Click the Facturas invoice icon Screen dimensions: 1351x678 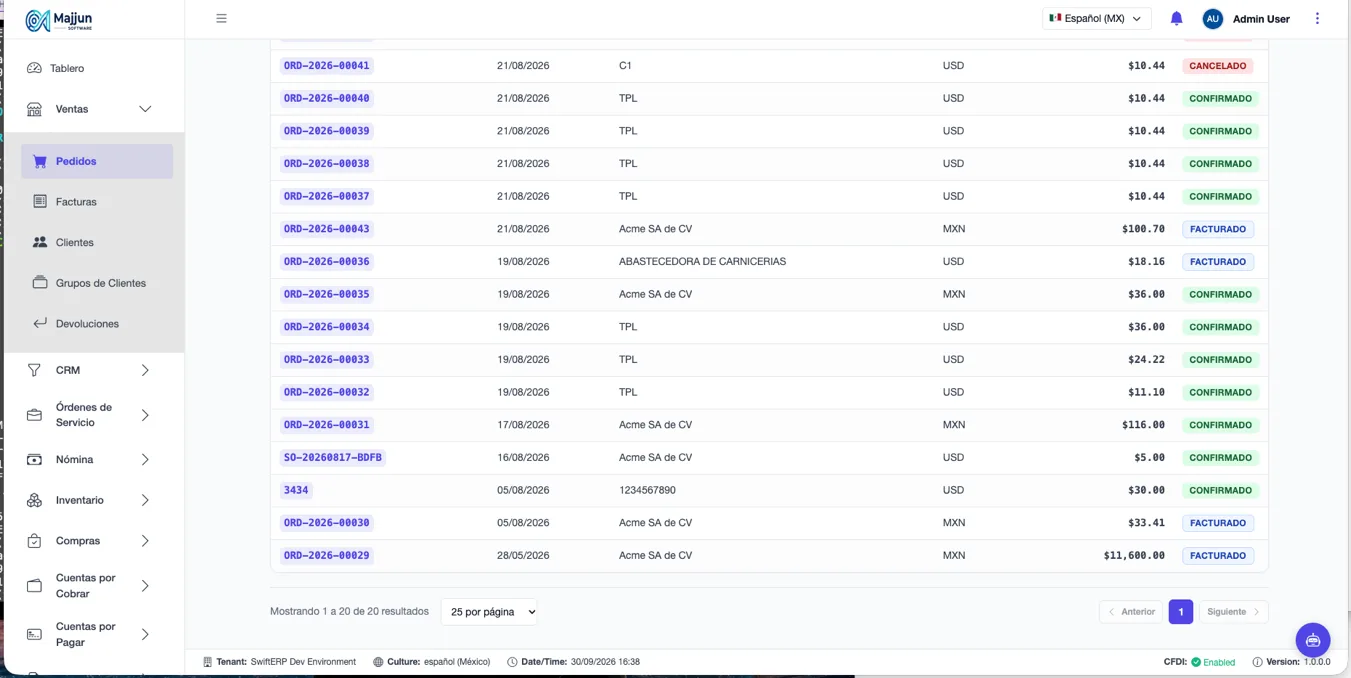coord(40,201)
